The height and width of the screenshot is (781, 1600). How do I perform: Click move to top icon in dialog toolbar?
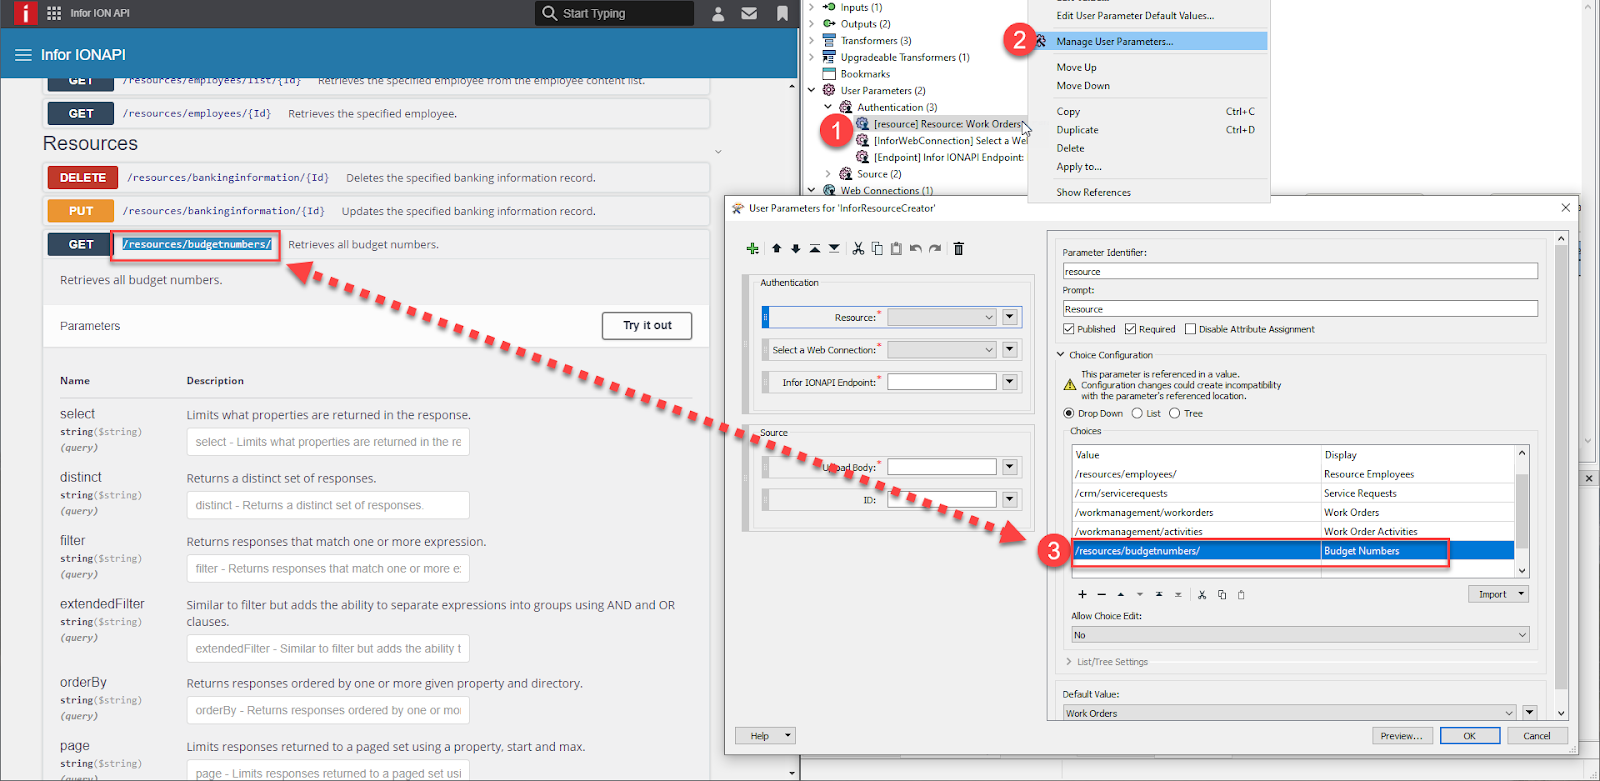tap(814, 249)
